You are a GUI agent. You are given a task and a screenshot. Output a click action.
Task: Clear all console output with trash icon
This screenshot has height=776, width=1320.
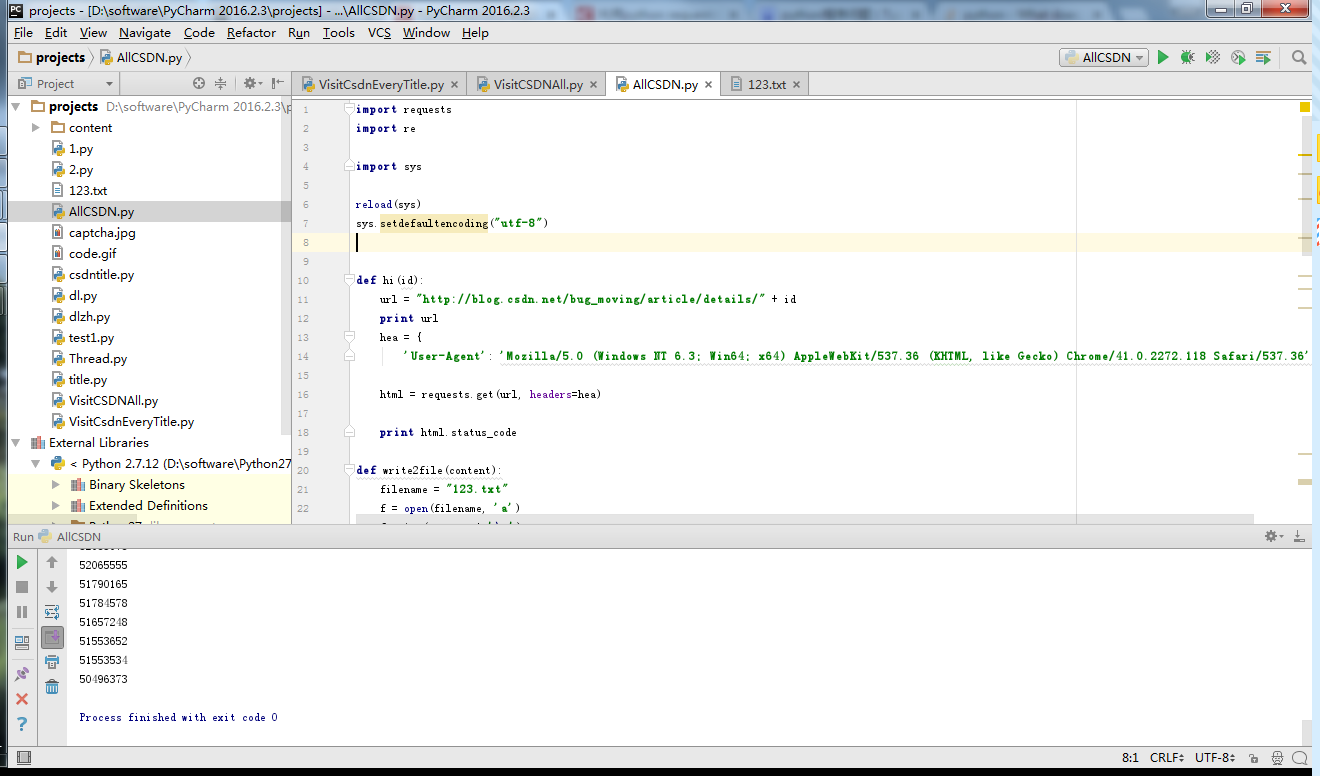point(52,686)
